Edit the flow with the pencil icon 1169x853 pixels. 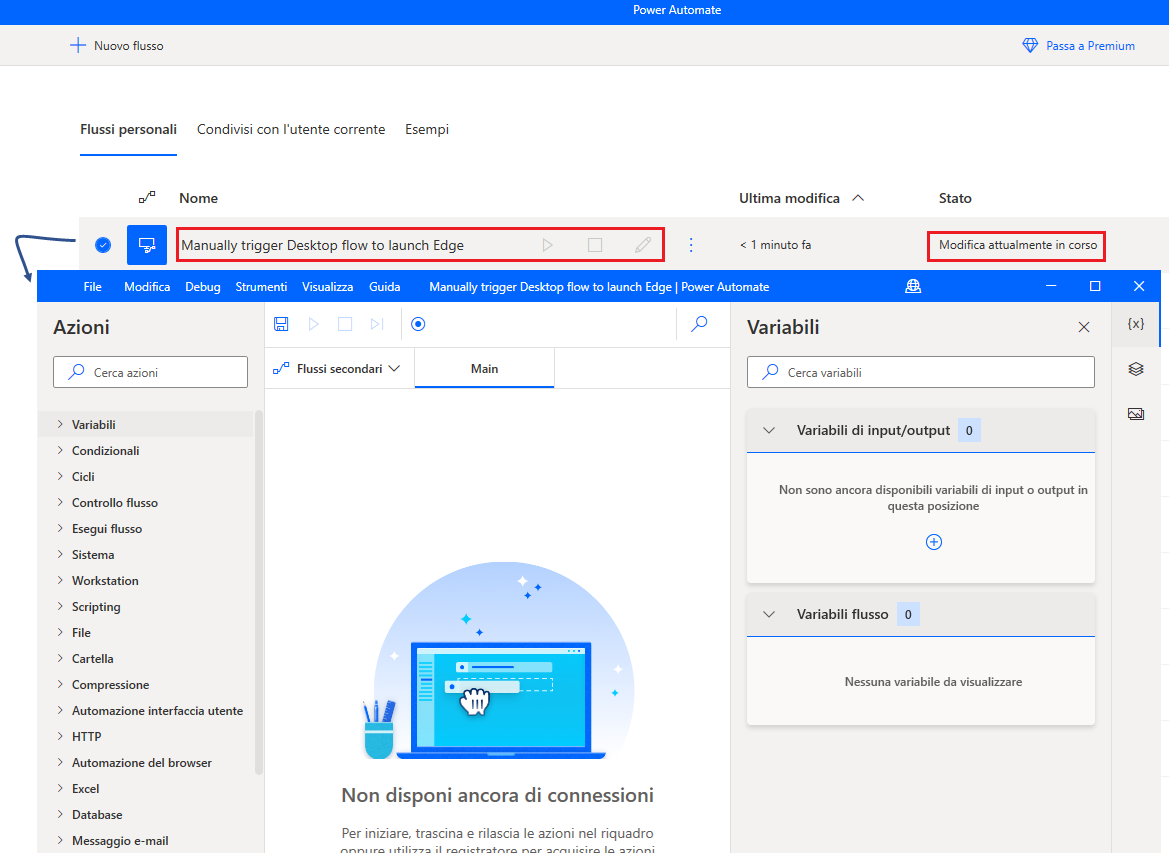click(x=643, y=245)
